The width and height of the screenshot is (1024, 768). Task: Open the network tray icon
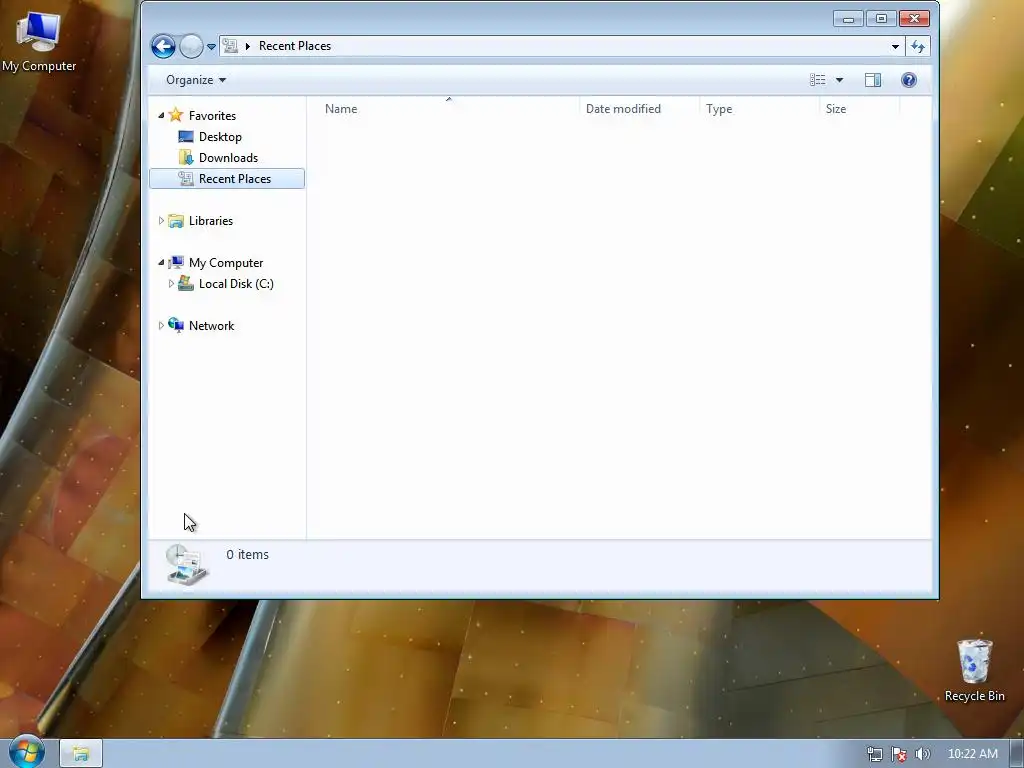pos(874,754)
